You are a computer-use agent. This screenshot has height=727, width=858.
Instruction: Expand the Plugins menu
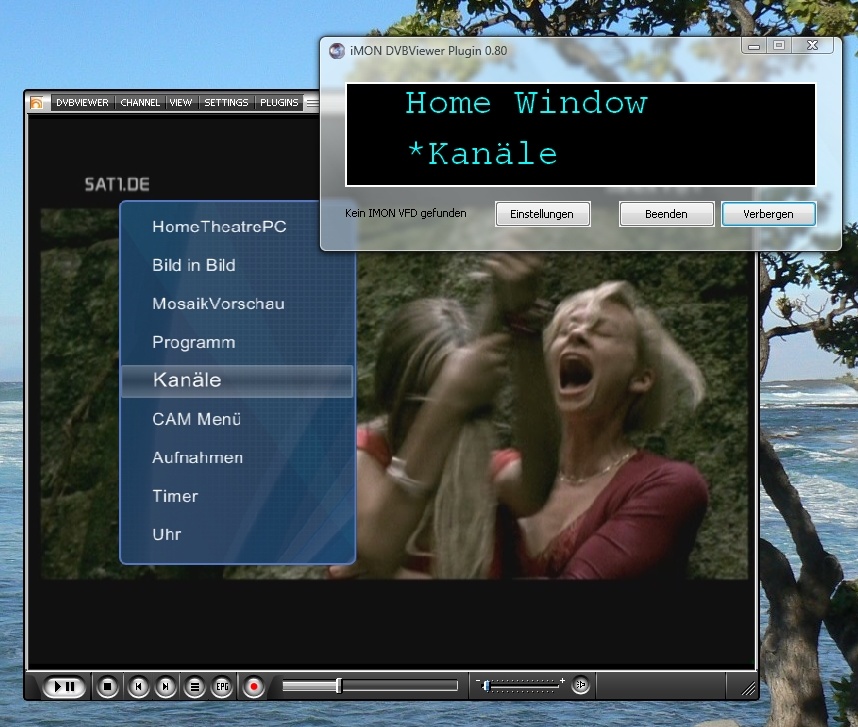point(279,102)
